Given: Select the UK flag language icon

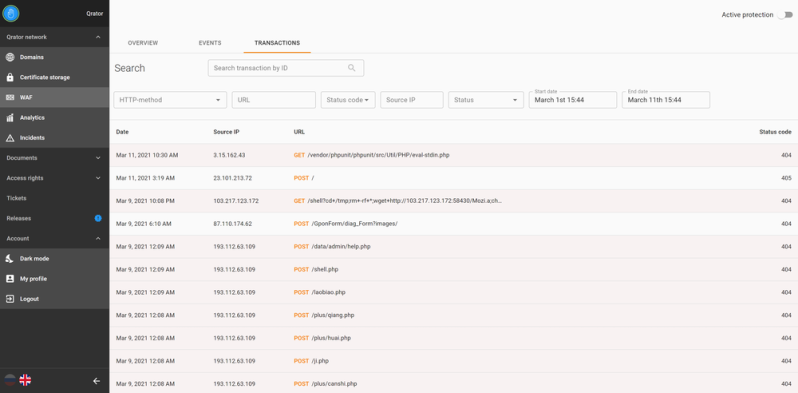Looking at the screenshot, I should point(25,380).
